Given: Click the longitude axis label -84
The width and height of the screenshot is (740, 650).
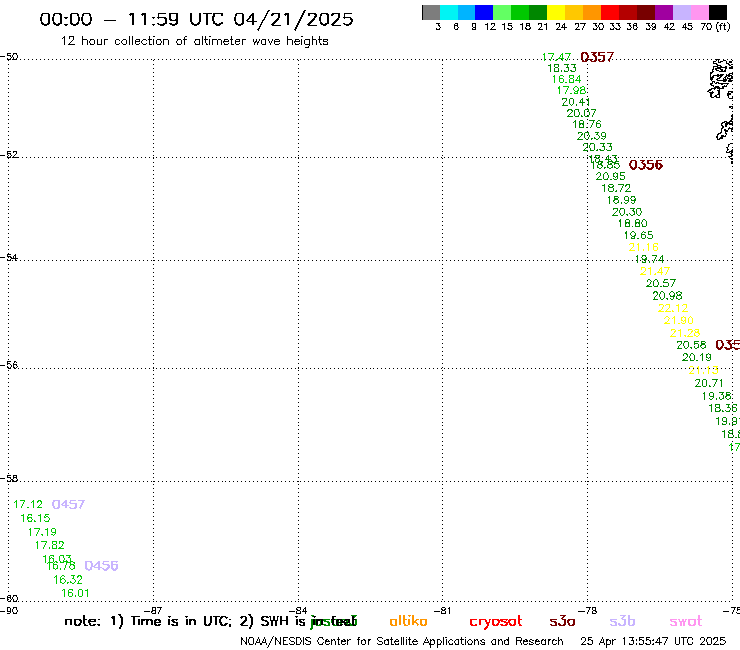Looking at the screenshot, I should tap(298, 610).
